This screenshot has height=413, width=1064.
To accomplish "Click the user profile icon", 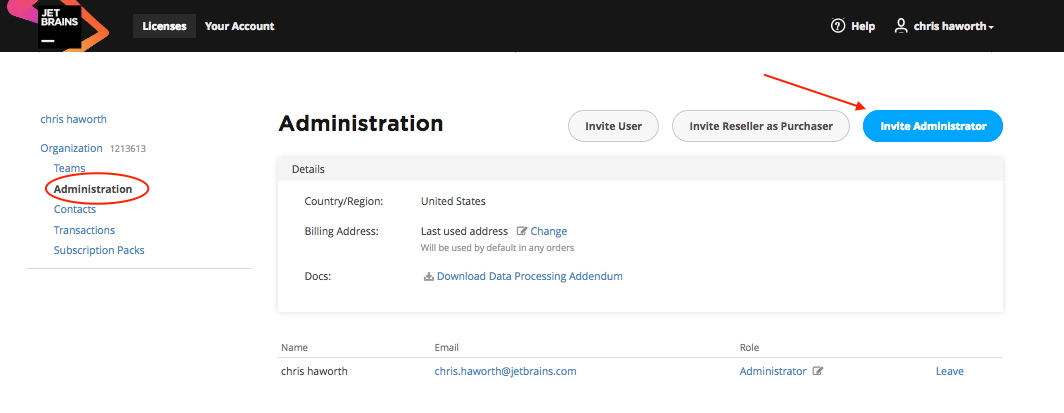I will coord(901,26).
